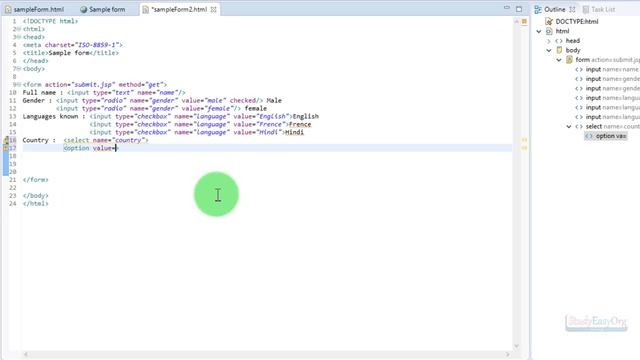Click the closing </body> tag line
This screenshot has height=360, width=640.
[x=36, y=196]
